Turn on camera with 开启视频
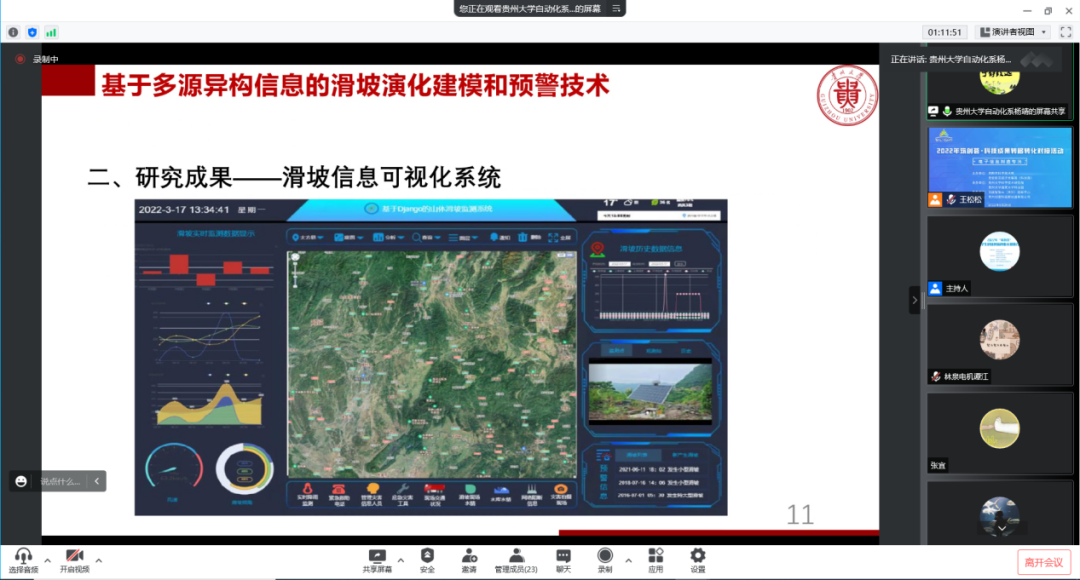Screen dimensions: 1080x580 click(73, 556)
